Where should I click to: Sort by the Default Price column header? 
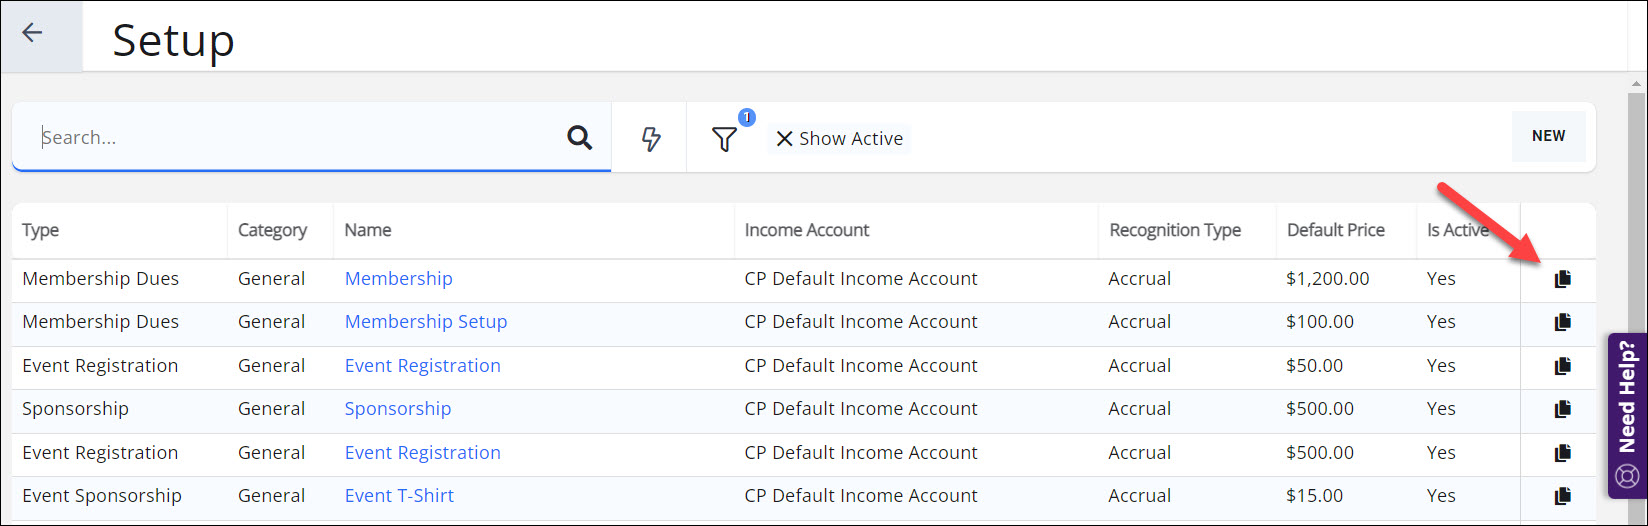pos(1335,230)
